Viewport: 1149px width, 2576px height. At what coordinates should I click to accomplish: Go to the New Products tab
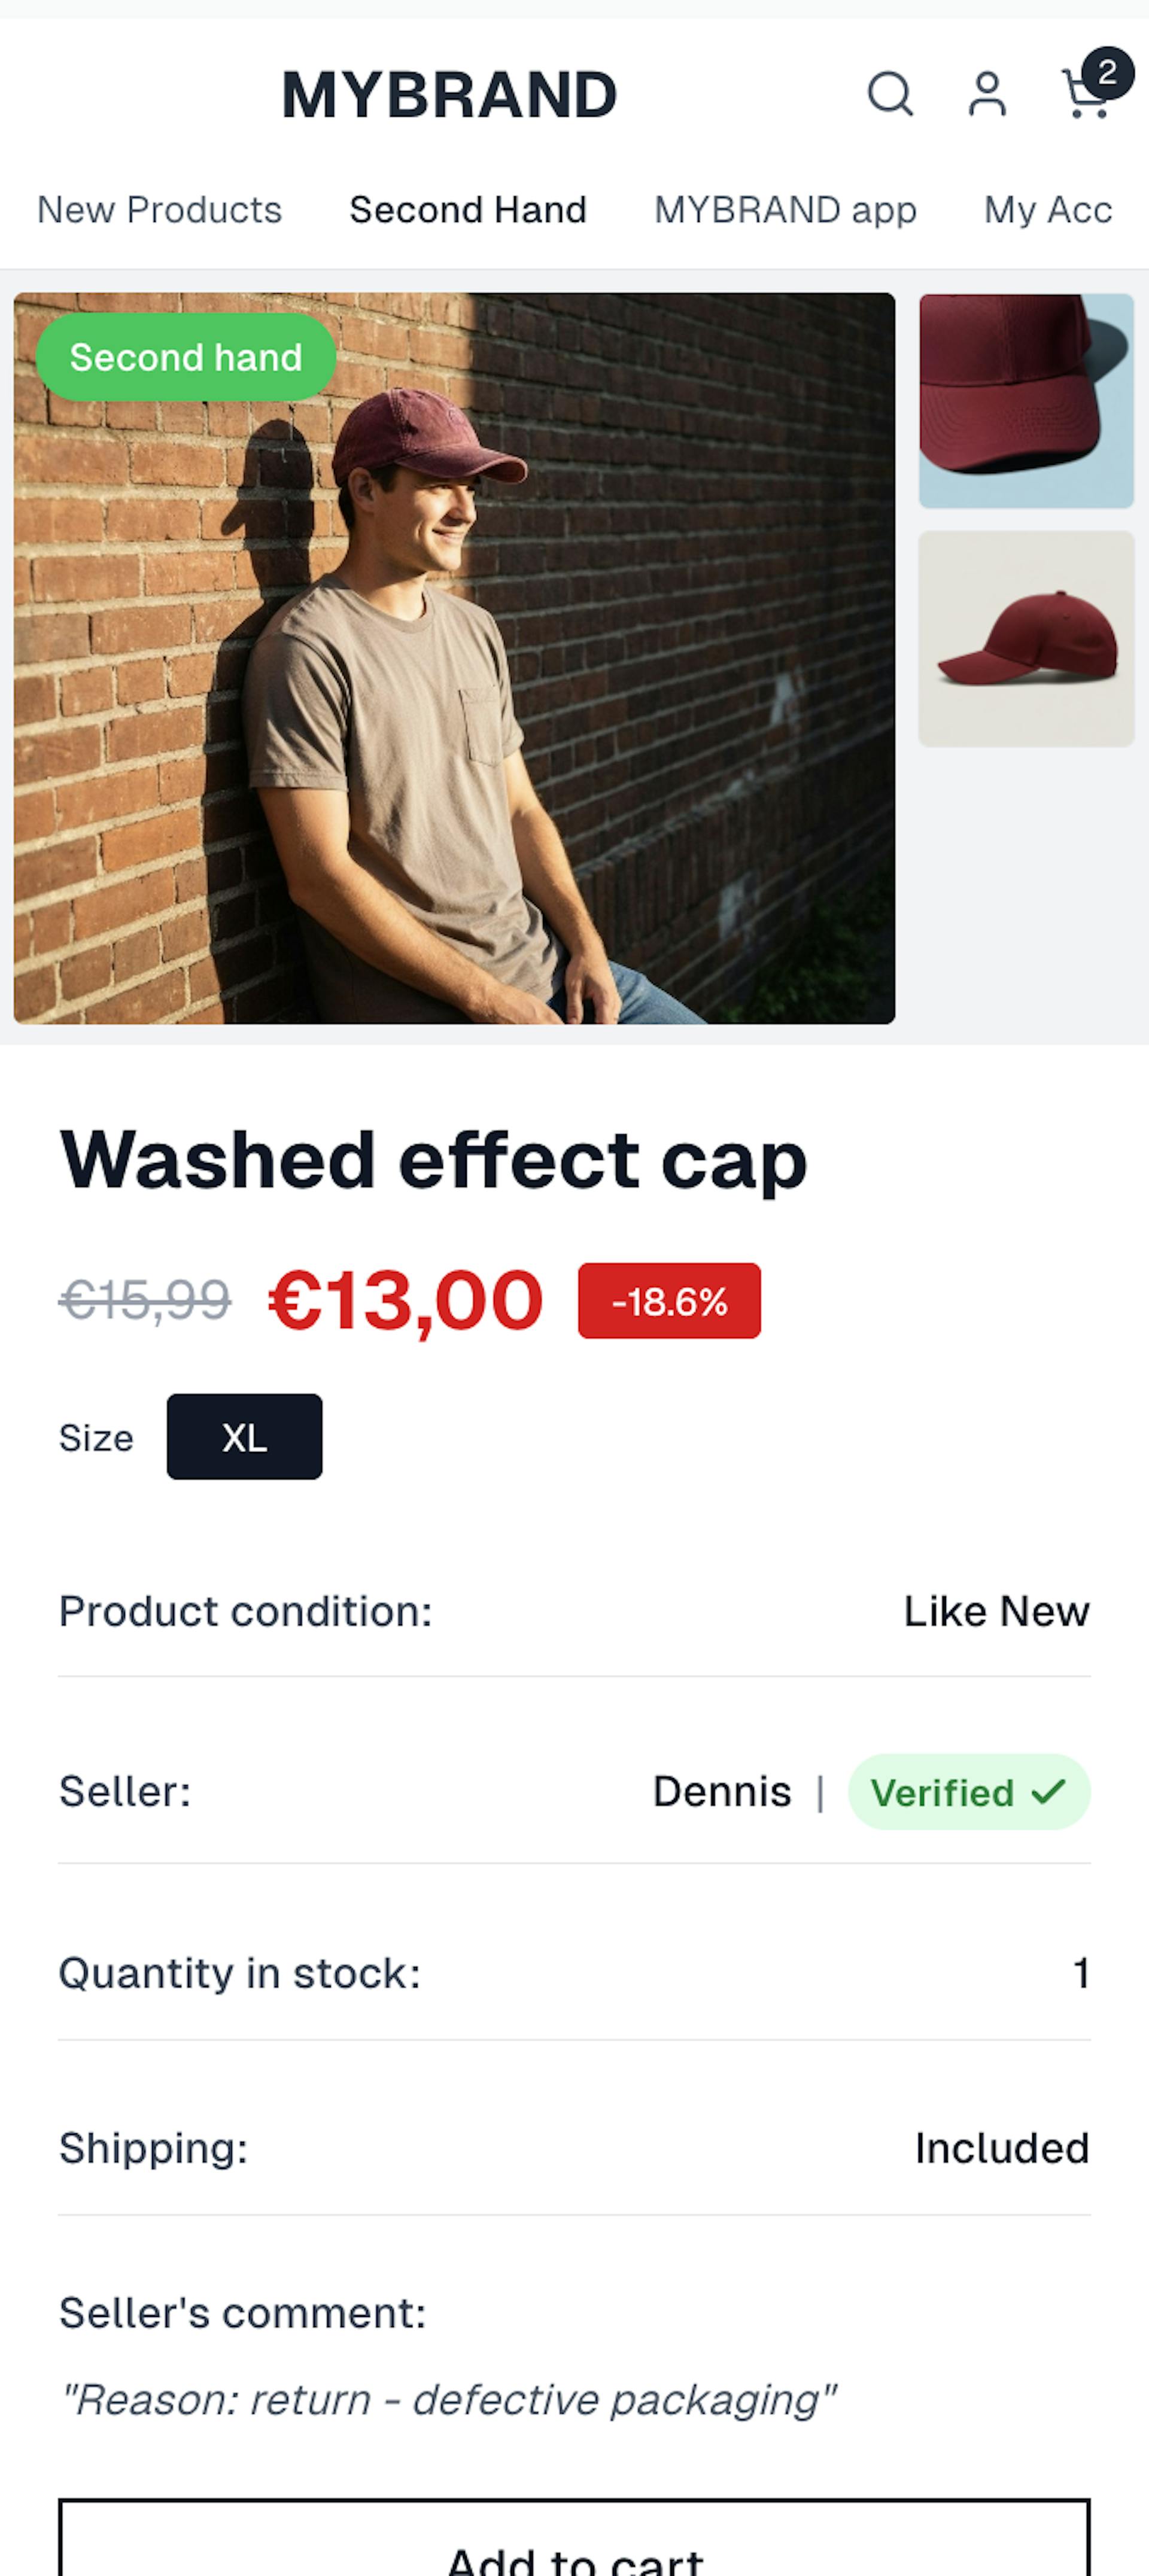click(x=160, y=210)
